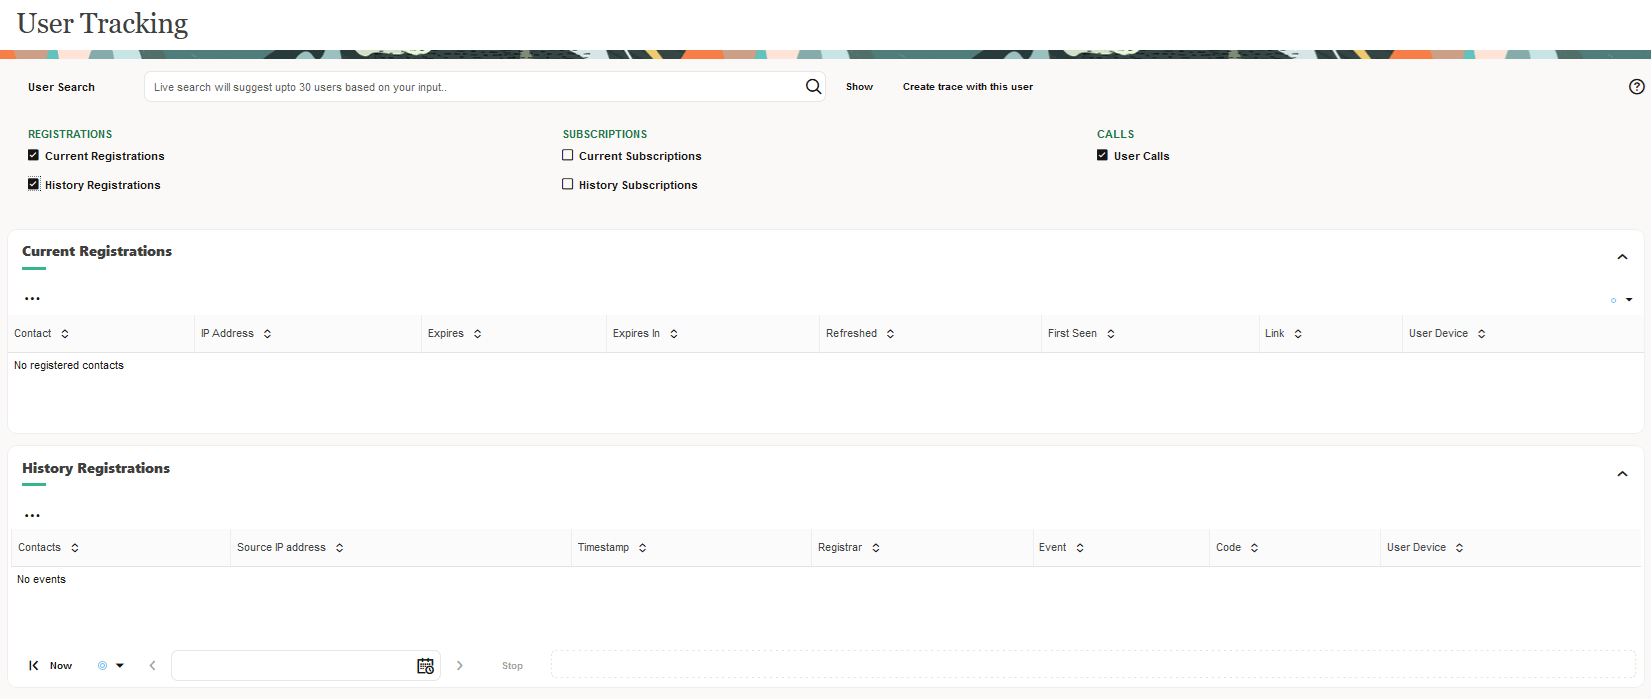Collapse the Current Registrations panel
The height and width of the screenshot is (699, 1651).
[x=1622, y=257]
